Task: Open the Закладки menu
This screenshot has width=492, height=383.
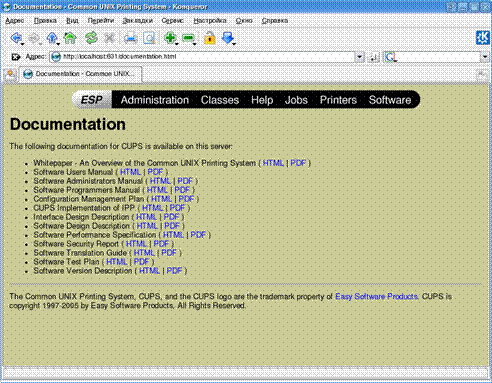Action: coord(137,21)
